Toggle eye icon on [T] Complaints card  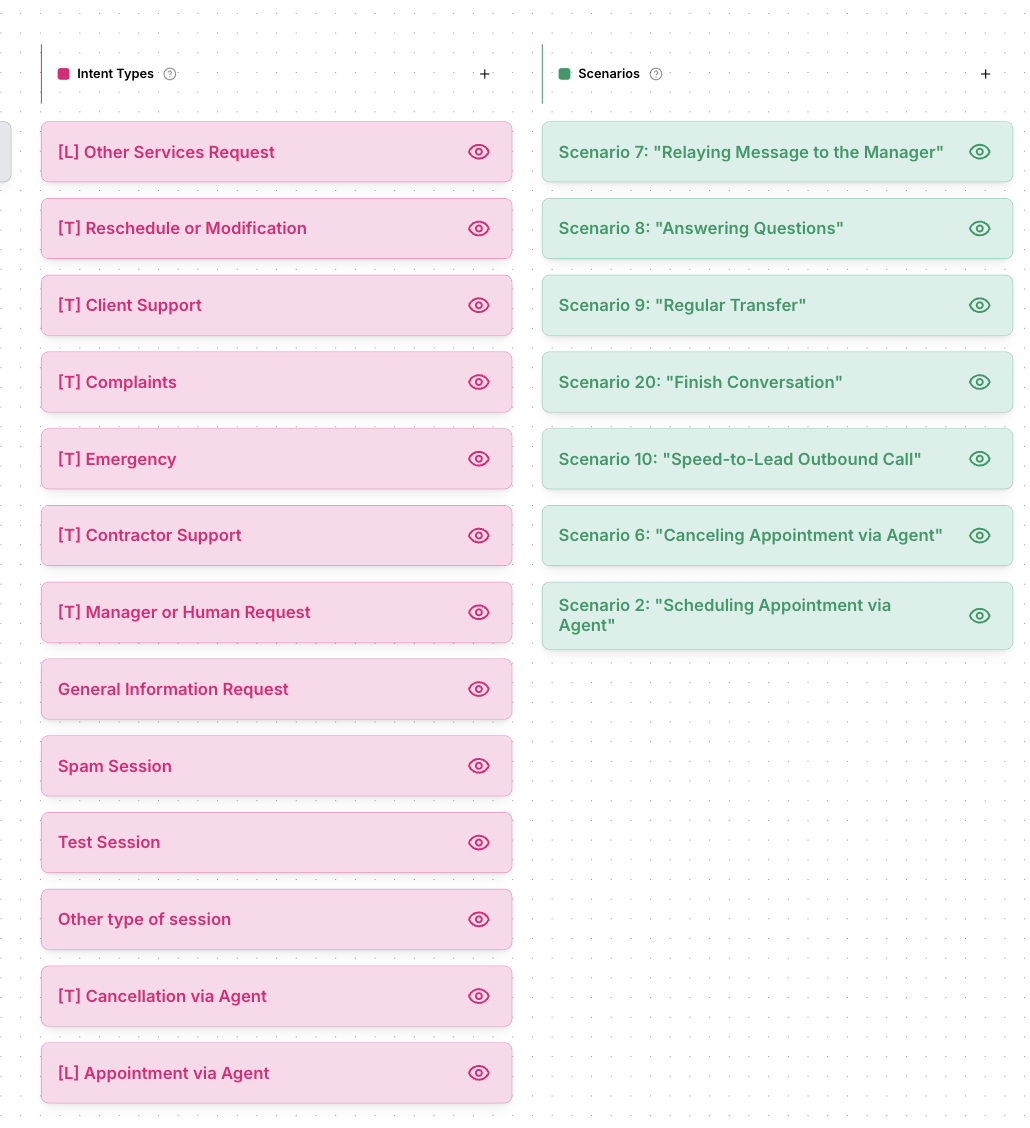[479, 382]
